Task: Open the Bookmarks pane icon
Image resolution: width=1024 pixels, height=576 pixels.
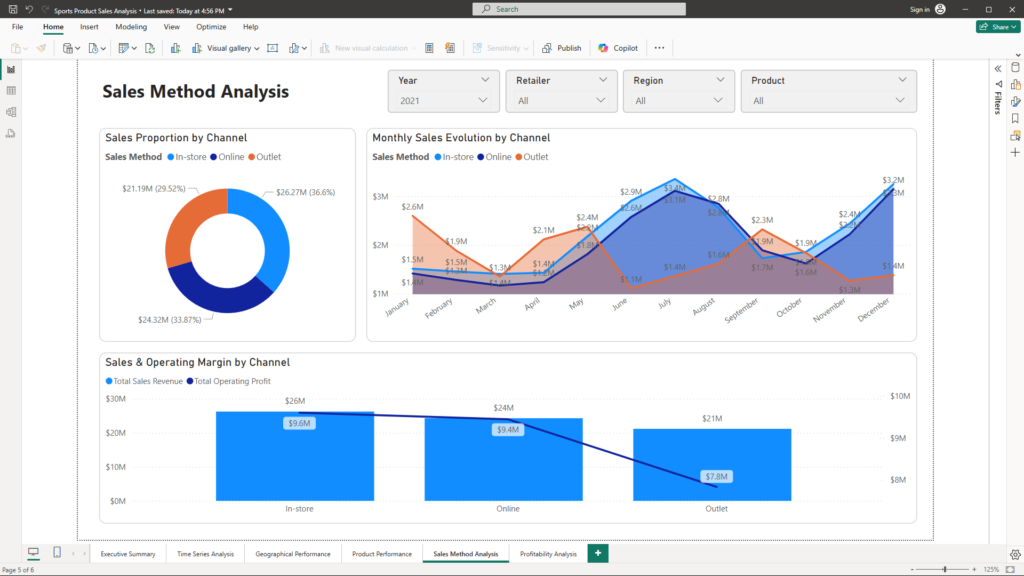Action: pyautogui.click(x=1015, y=118)
